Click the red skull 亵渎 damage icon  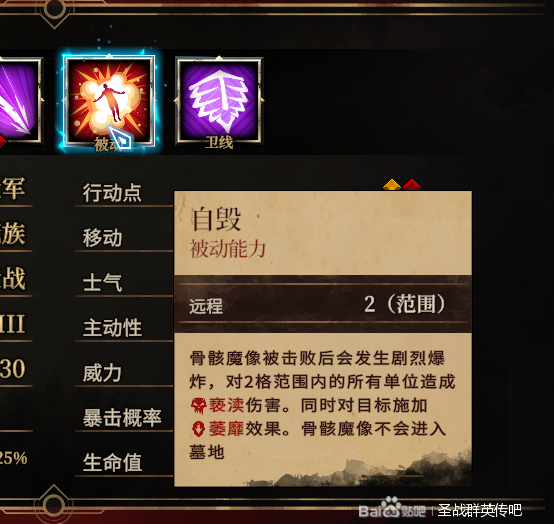[199, 405]
